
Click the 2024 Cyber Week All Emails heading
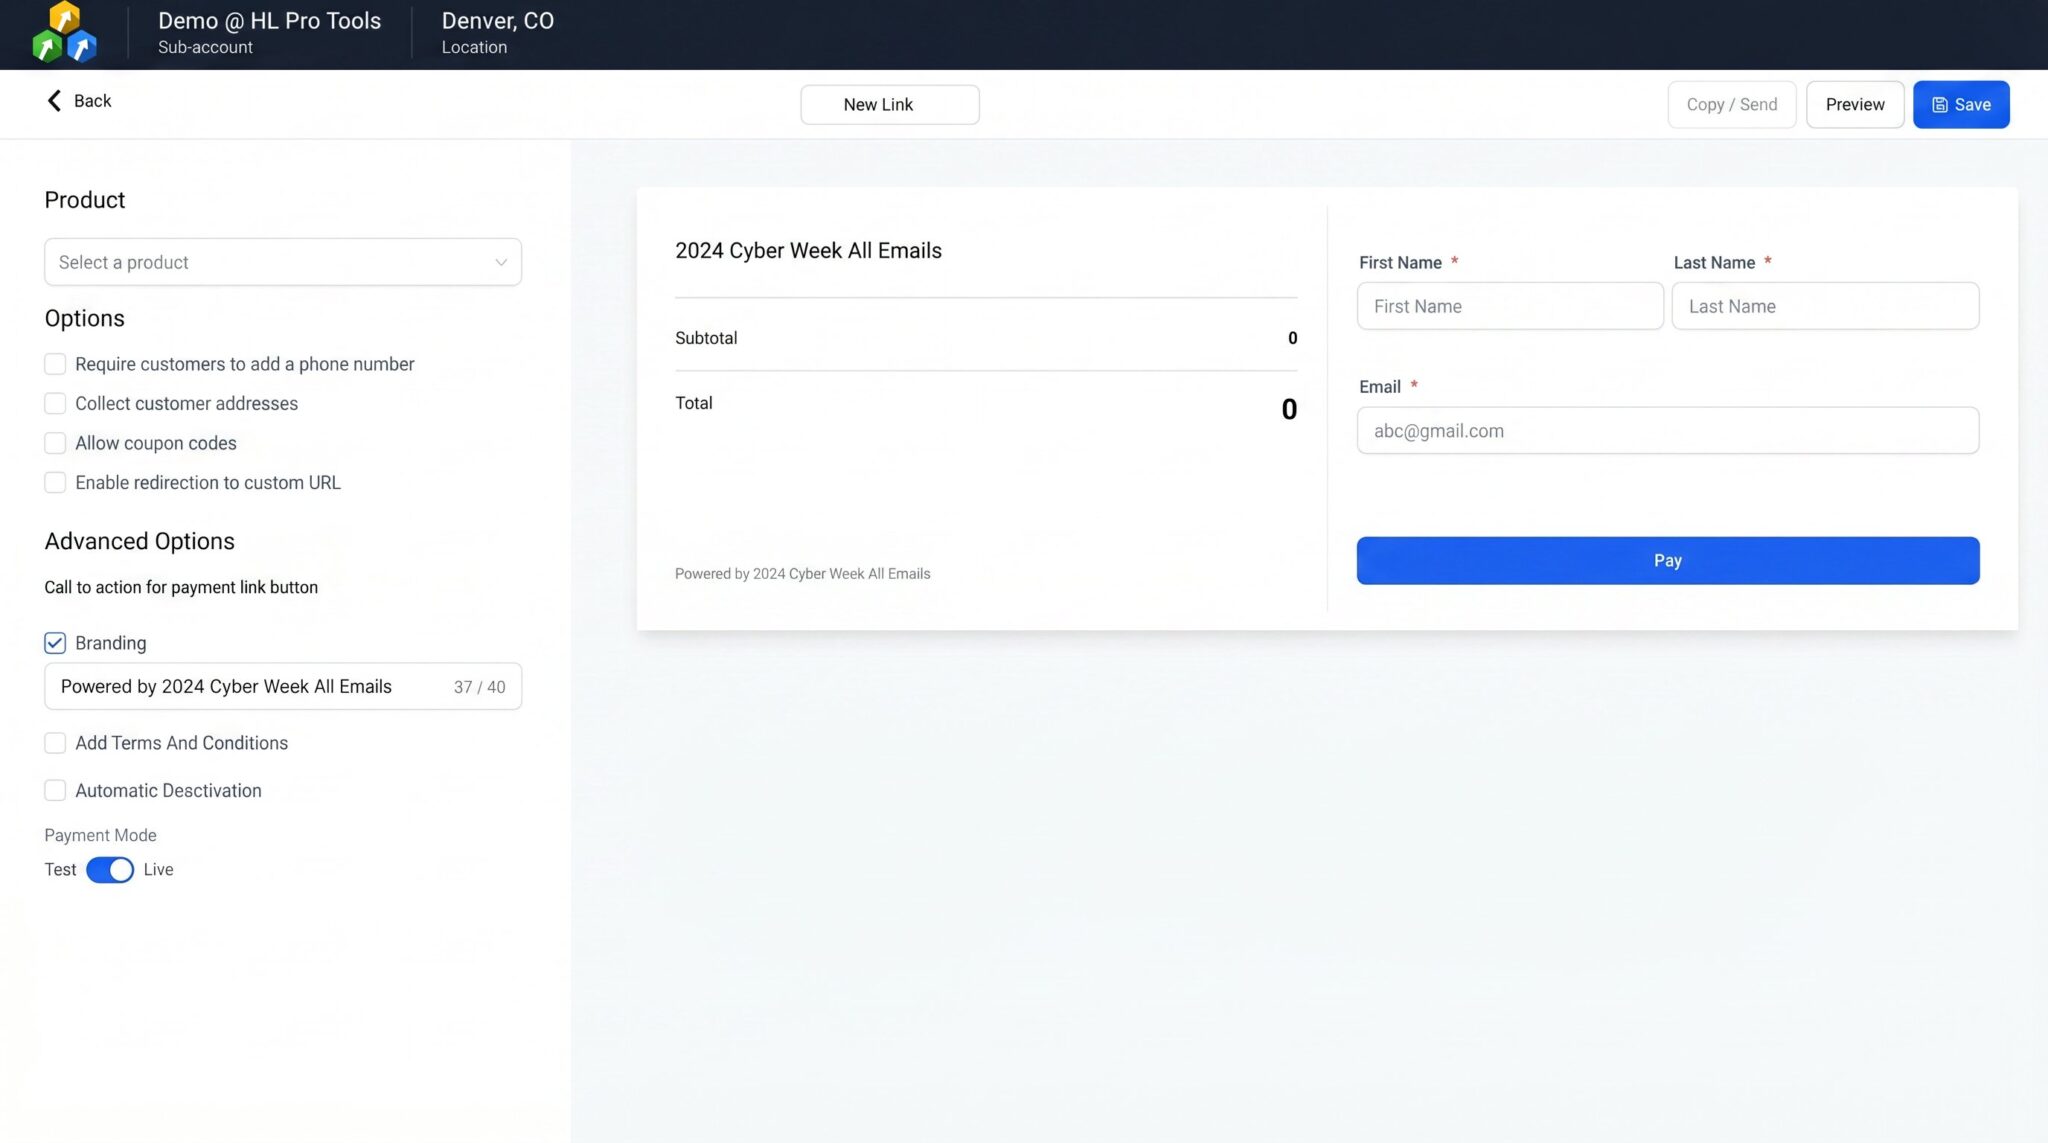click(808, 251)
